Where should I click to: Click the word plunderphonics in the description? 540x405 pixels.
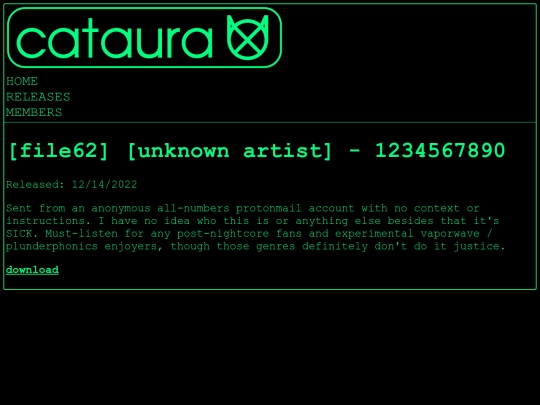[x=52, y=247]
